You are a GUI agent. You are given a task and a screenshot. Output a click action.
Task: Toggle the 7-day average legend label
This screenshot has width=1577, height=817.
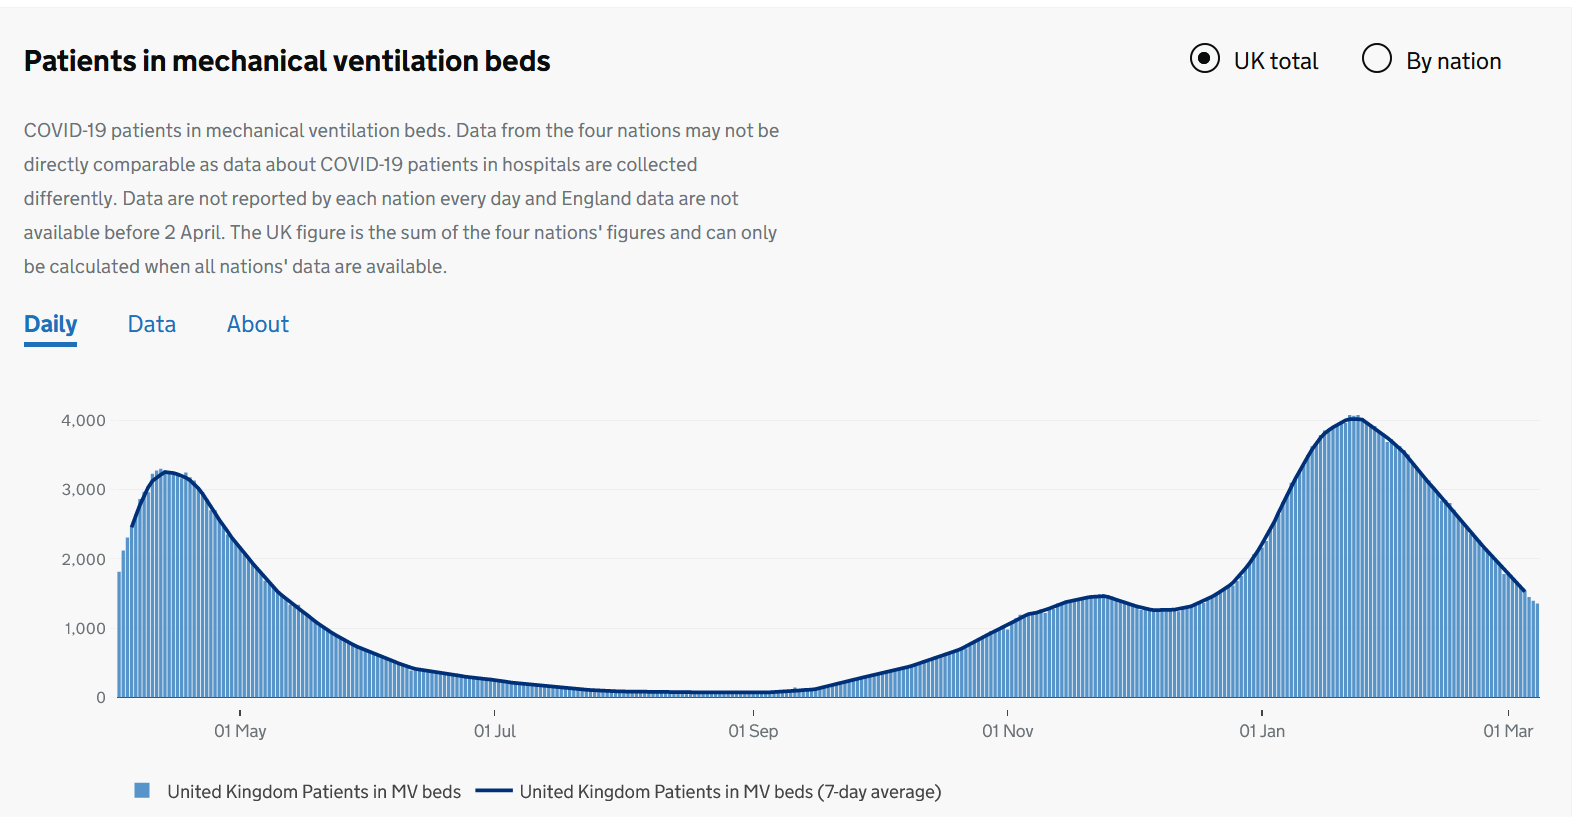[730, 792]
